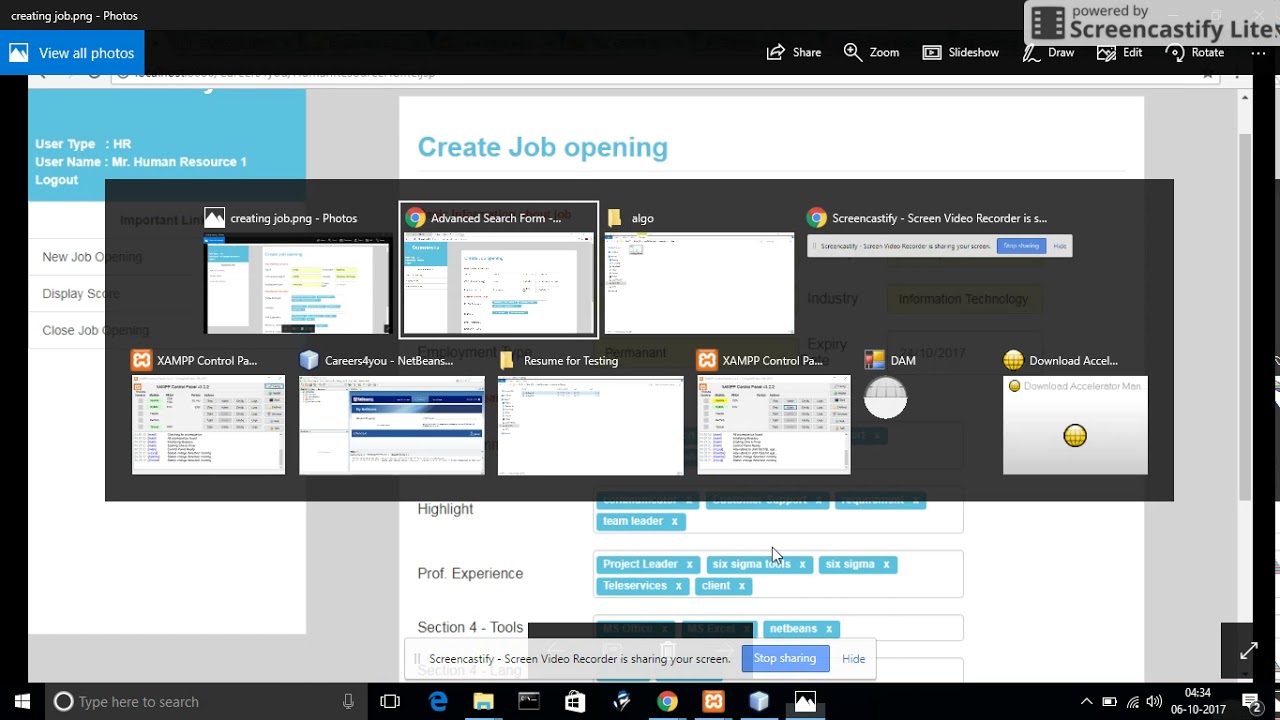Start the Slideshow from Photos toolbar
This screenshot has width=1280, height=720.
point(960,52)
